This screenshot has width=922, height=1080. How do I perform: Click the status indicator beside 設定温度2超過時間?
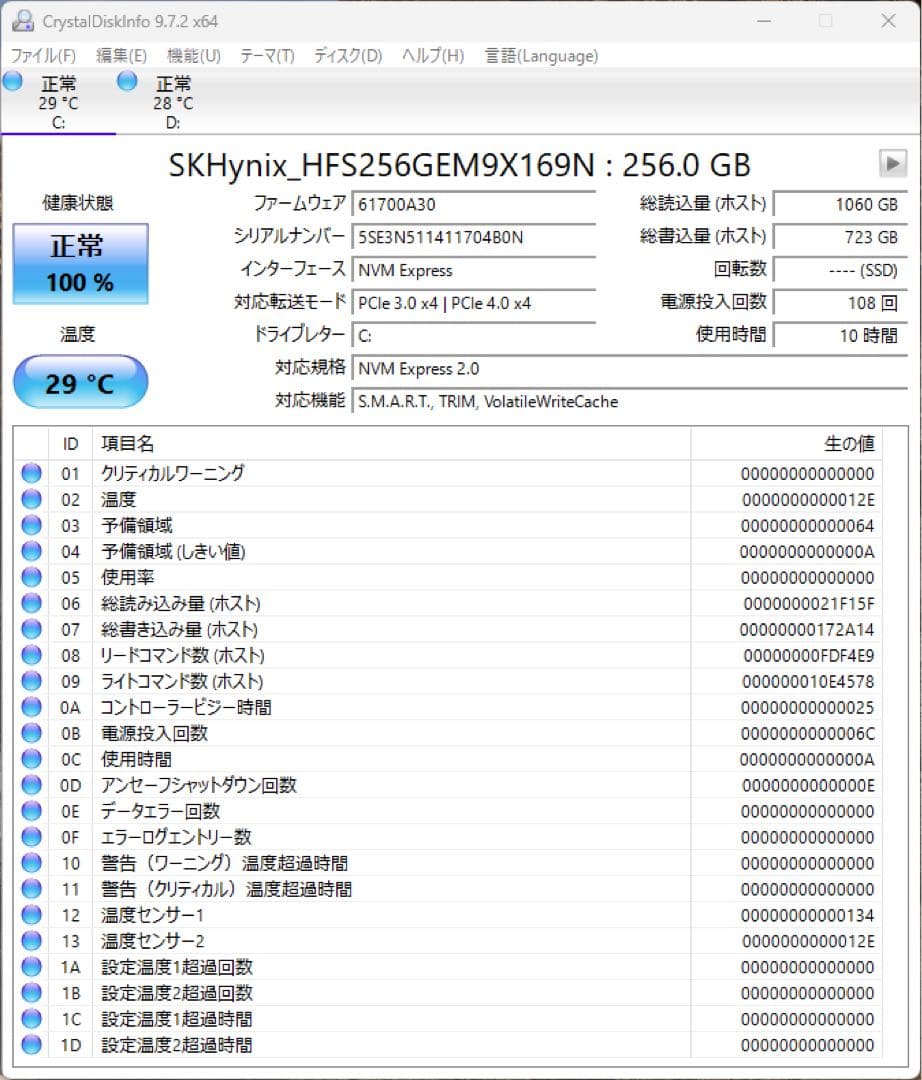coord(30,1045)
